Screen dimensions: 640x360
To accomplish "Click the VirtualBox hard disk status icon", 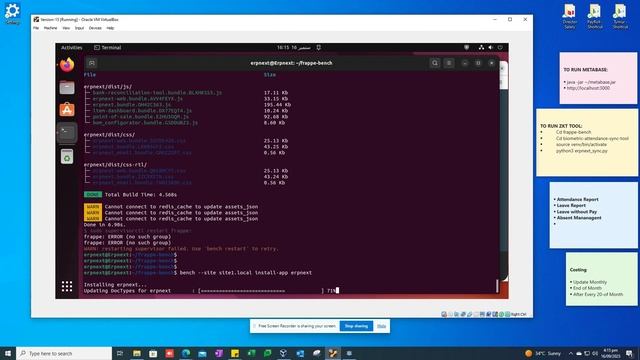I will tap(444, 314).
